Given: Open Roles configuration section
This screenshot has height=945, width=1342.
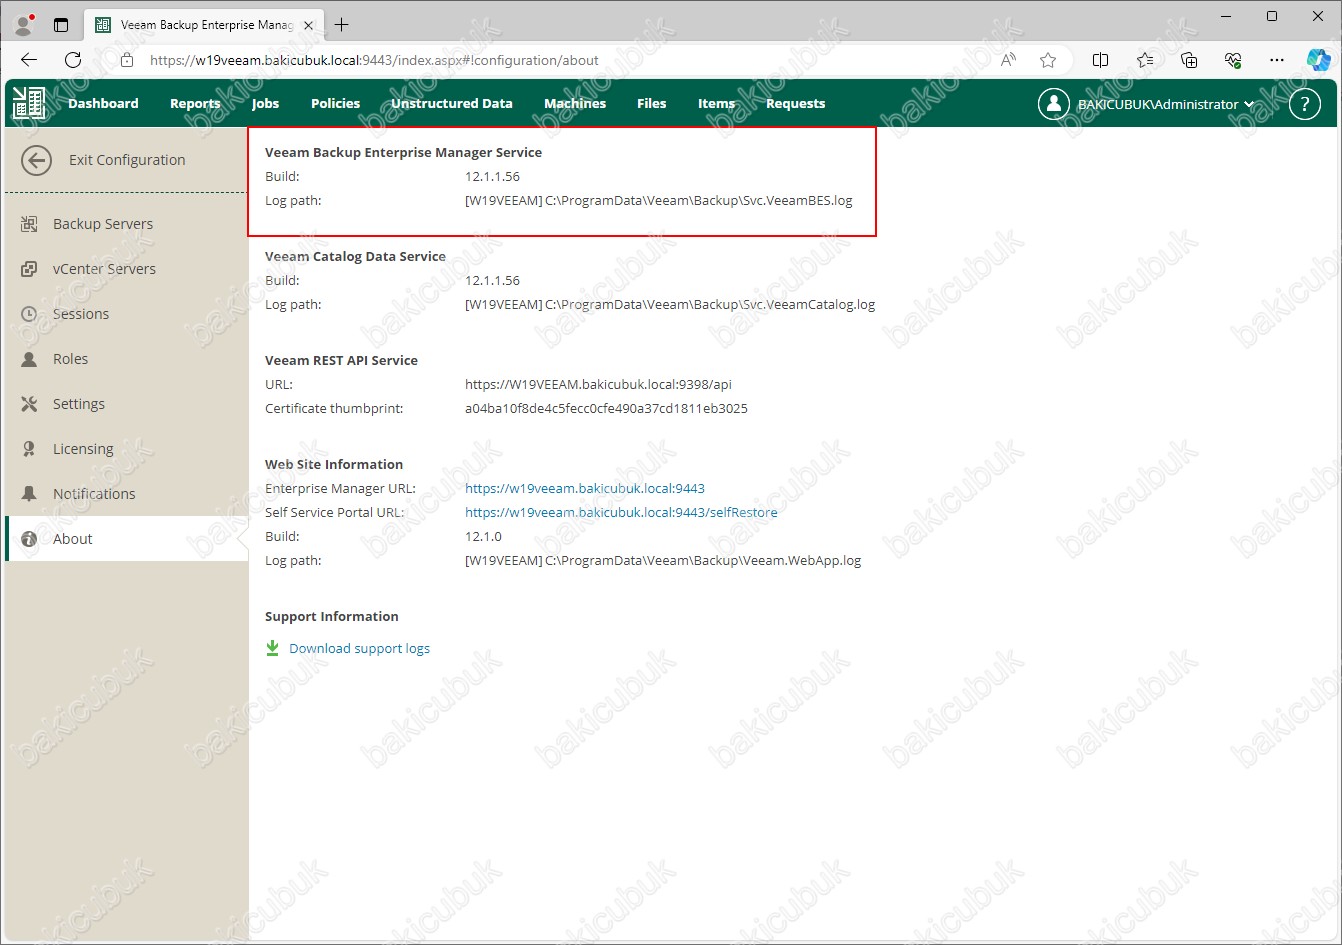Looking at the screenshot, I should [x=70, y=359].
